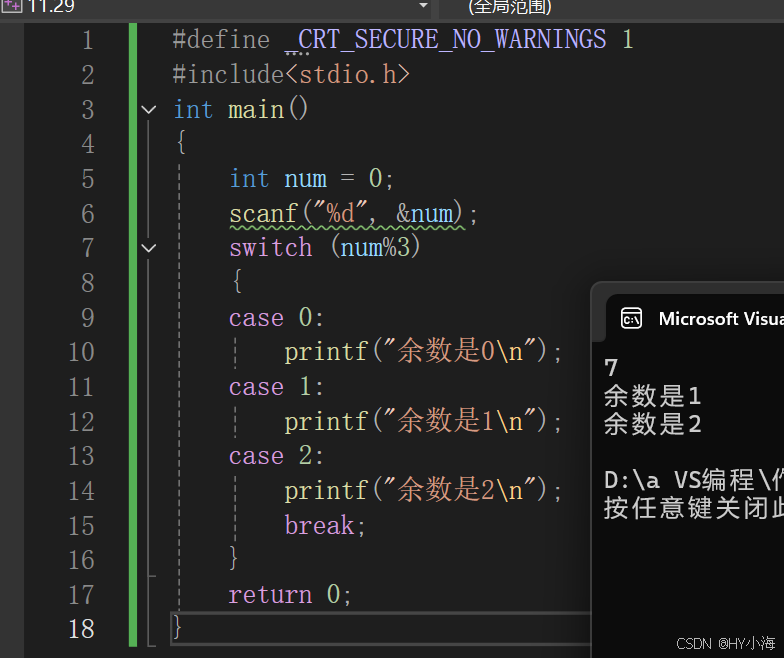
Task: Click the C++ project icon beside 11.29
Action: pos(11,6)
